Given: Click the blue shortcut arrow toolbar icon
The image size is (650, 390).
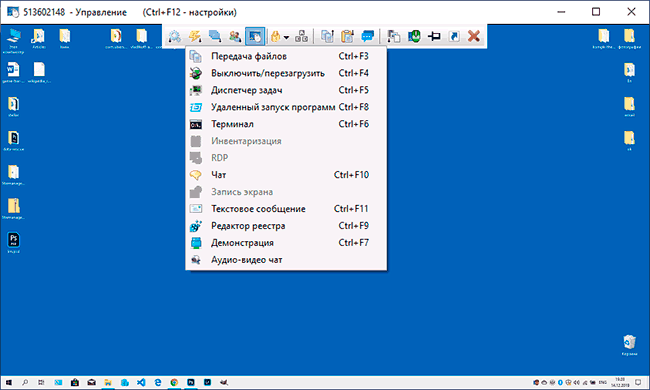Looking at the screenshot, I should pyautogui.click(x=454, y=36).
